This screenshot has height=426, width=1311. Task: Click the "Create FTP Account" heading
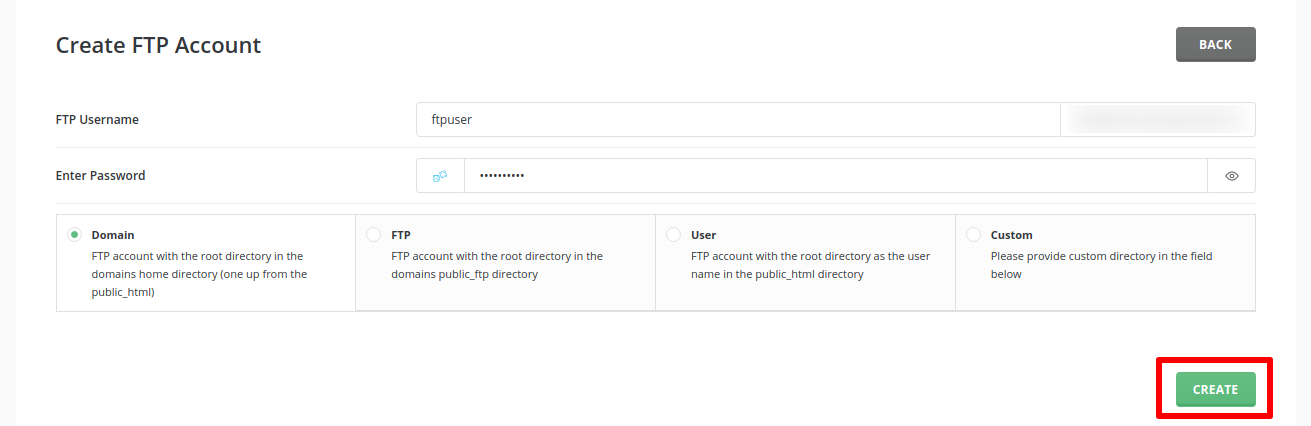pyautogui.click(x=158, y=45)
